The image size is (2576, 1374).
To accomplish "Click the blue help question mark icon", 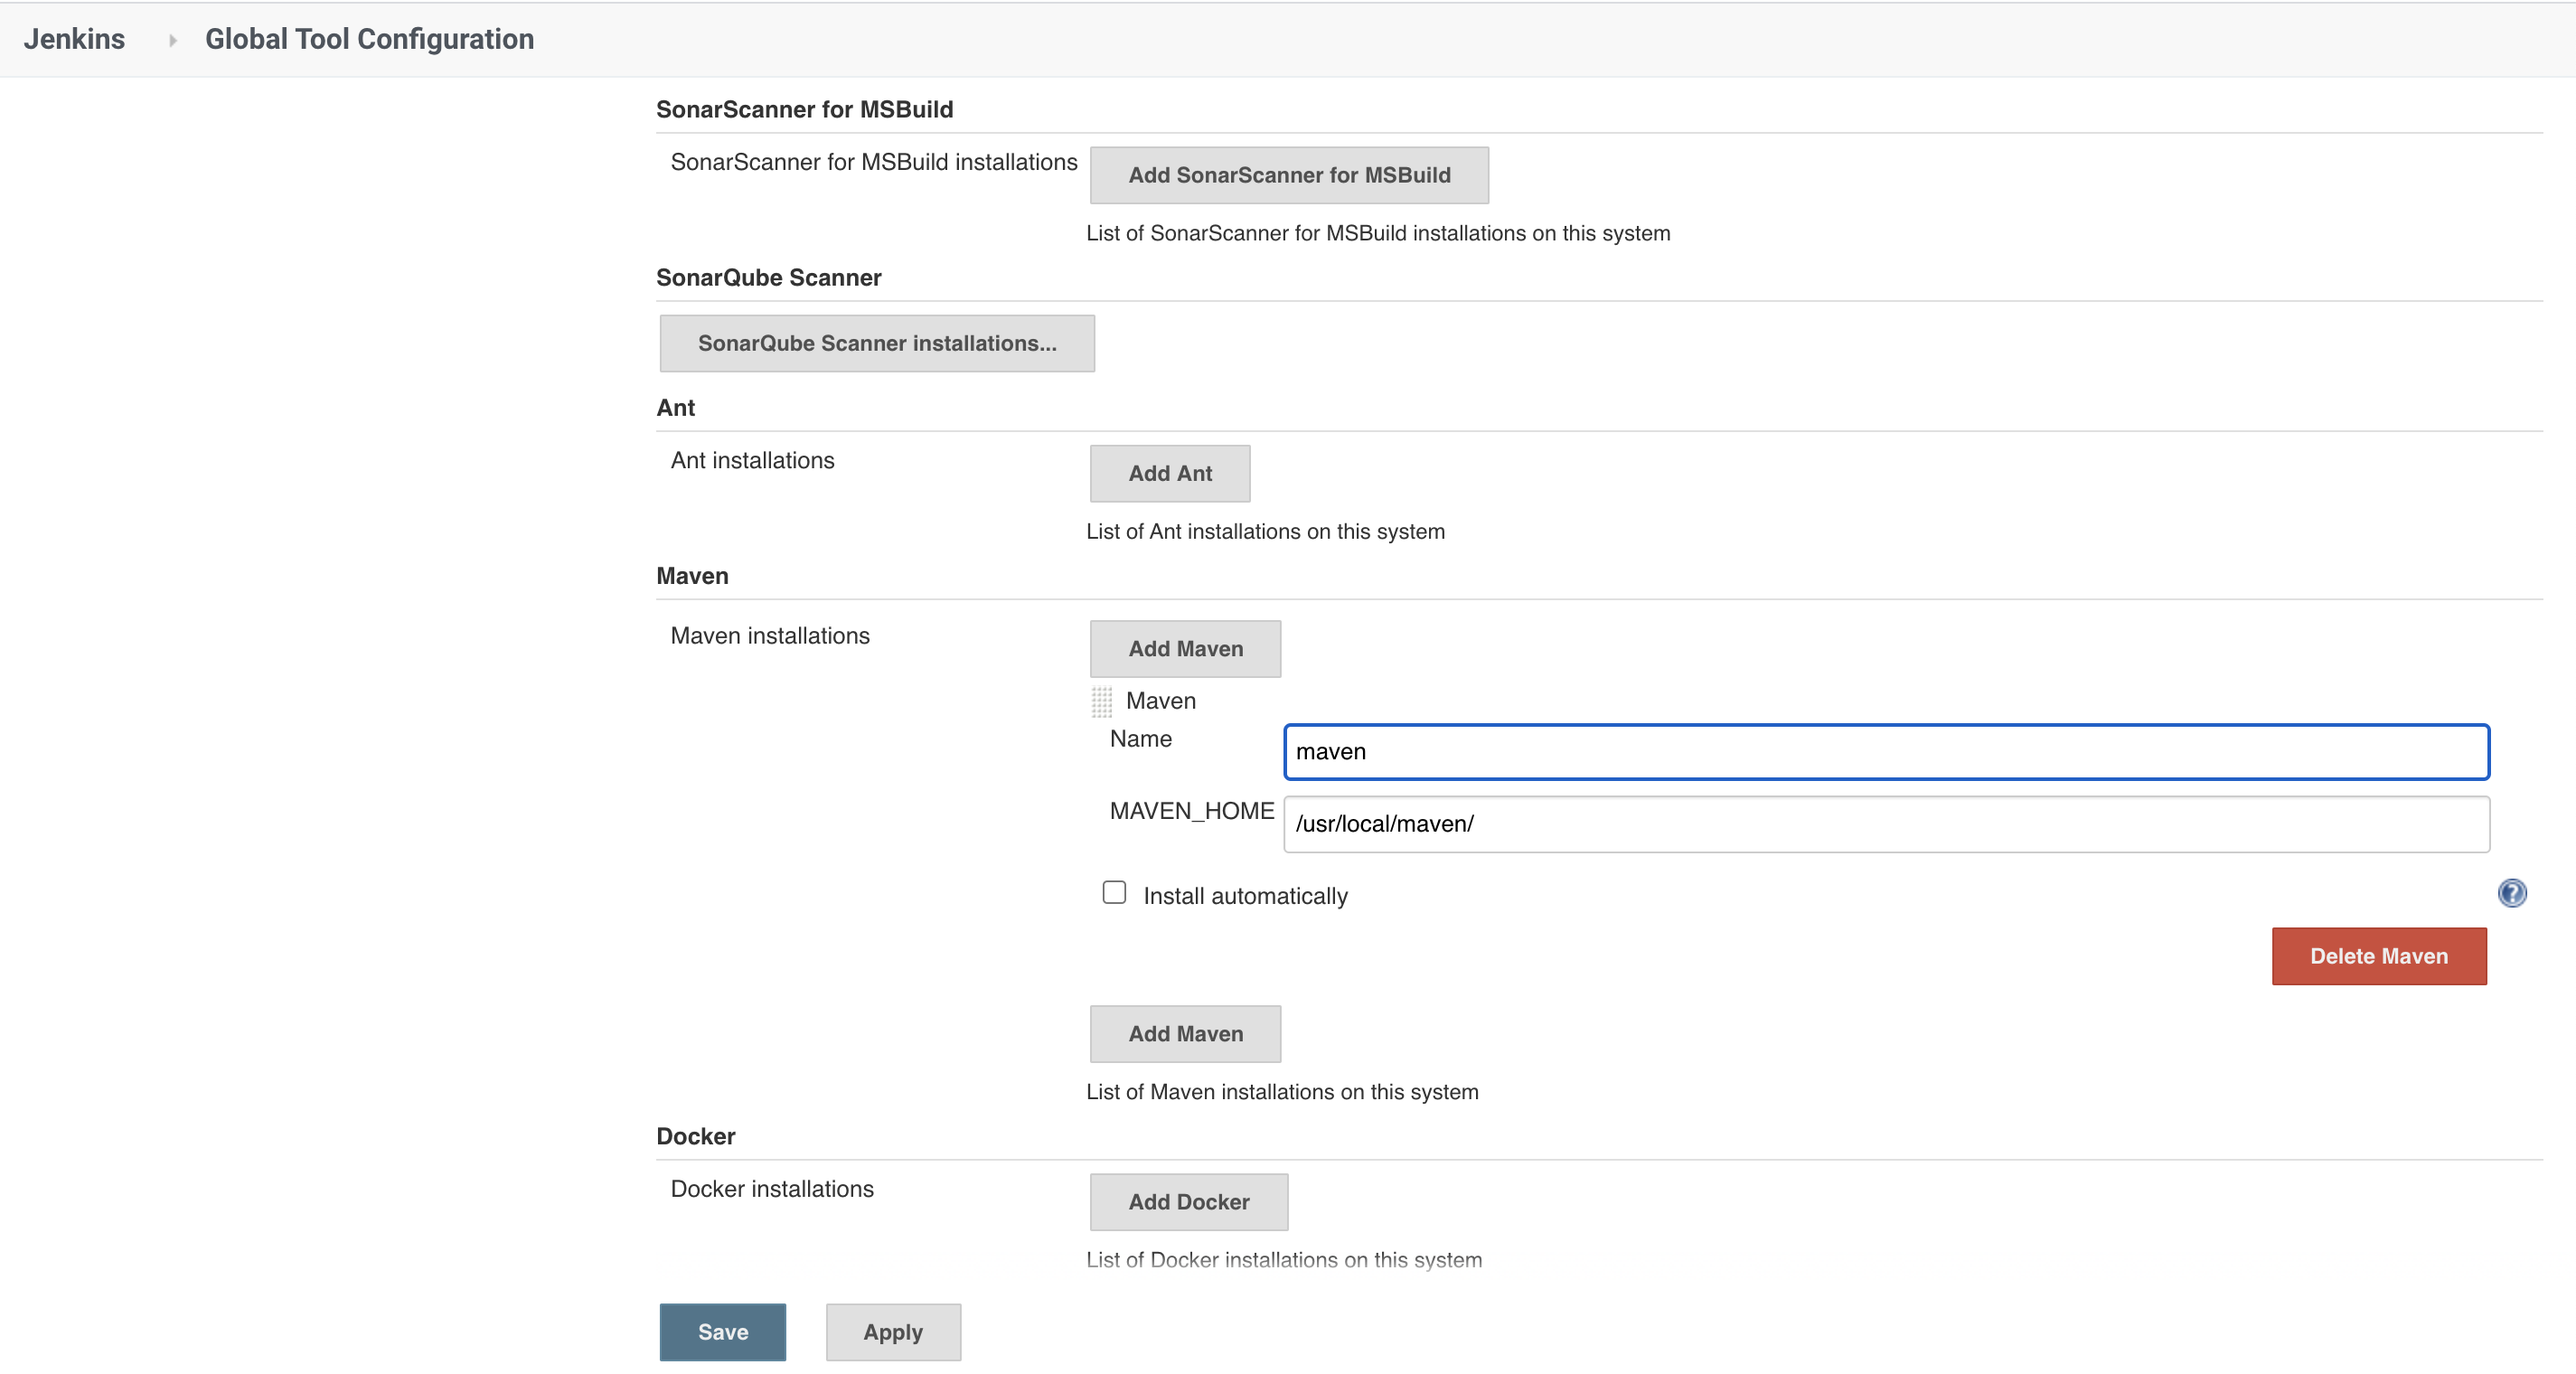I will click(2511, 893).
